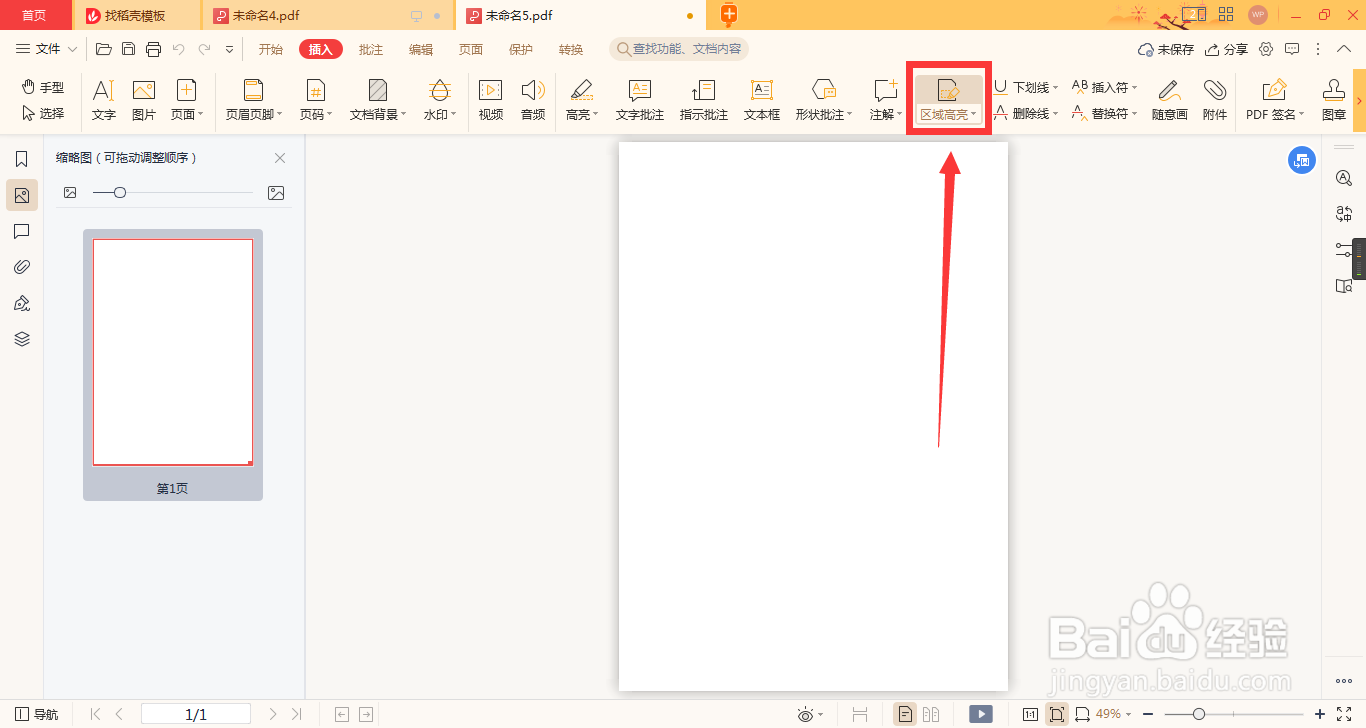Viewport: 1366px width, 728px height.
Task: Insert a 文本框 text box
Action: (x=762, y=100)
